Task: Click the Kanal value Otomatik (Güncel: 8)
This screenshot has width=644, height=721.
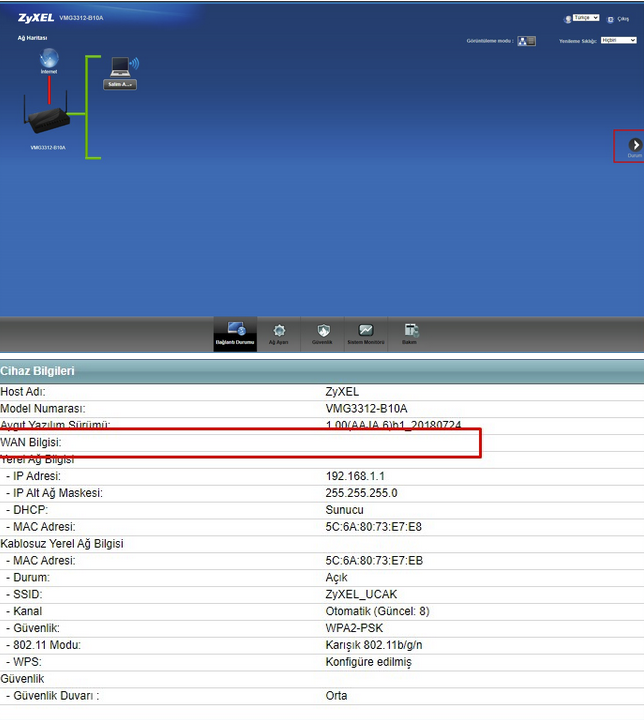Action: point(377,611)
